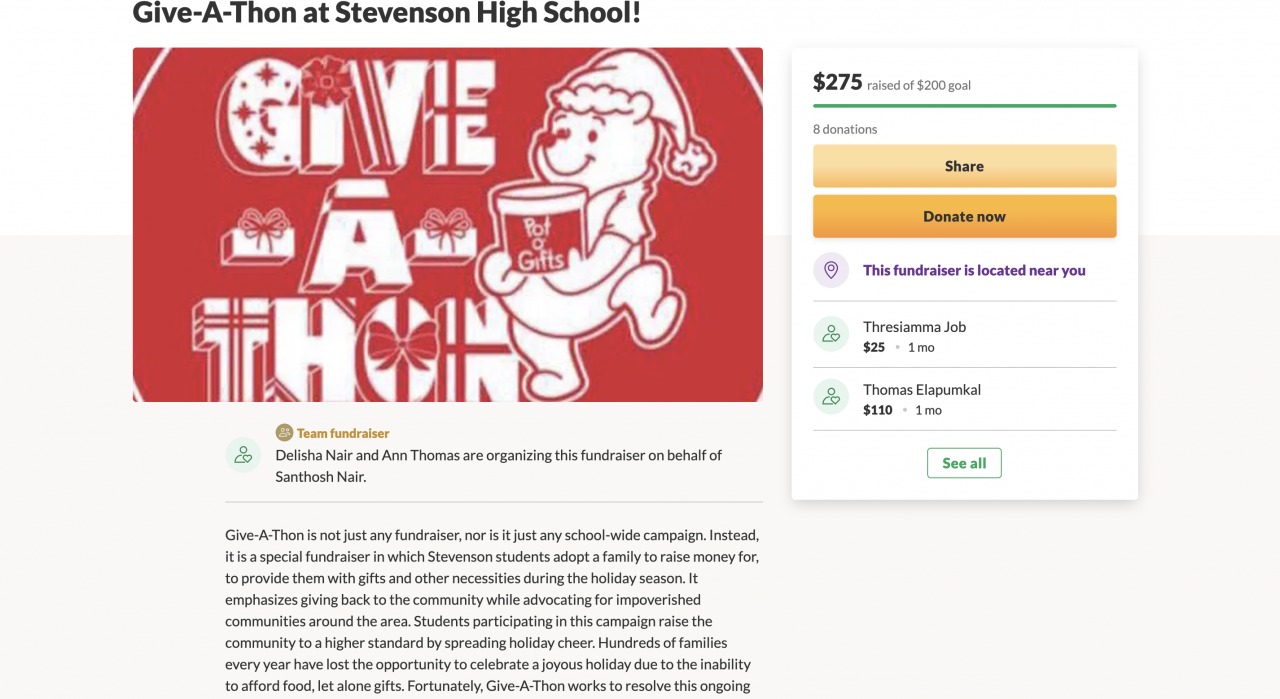
Task: Open the See all donations list
Action: tap(964, 463)
